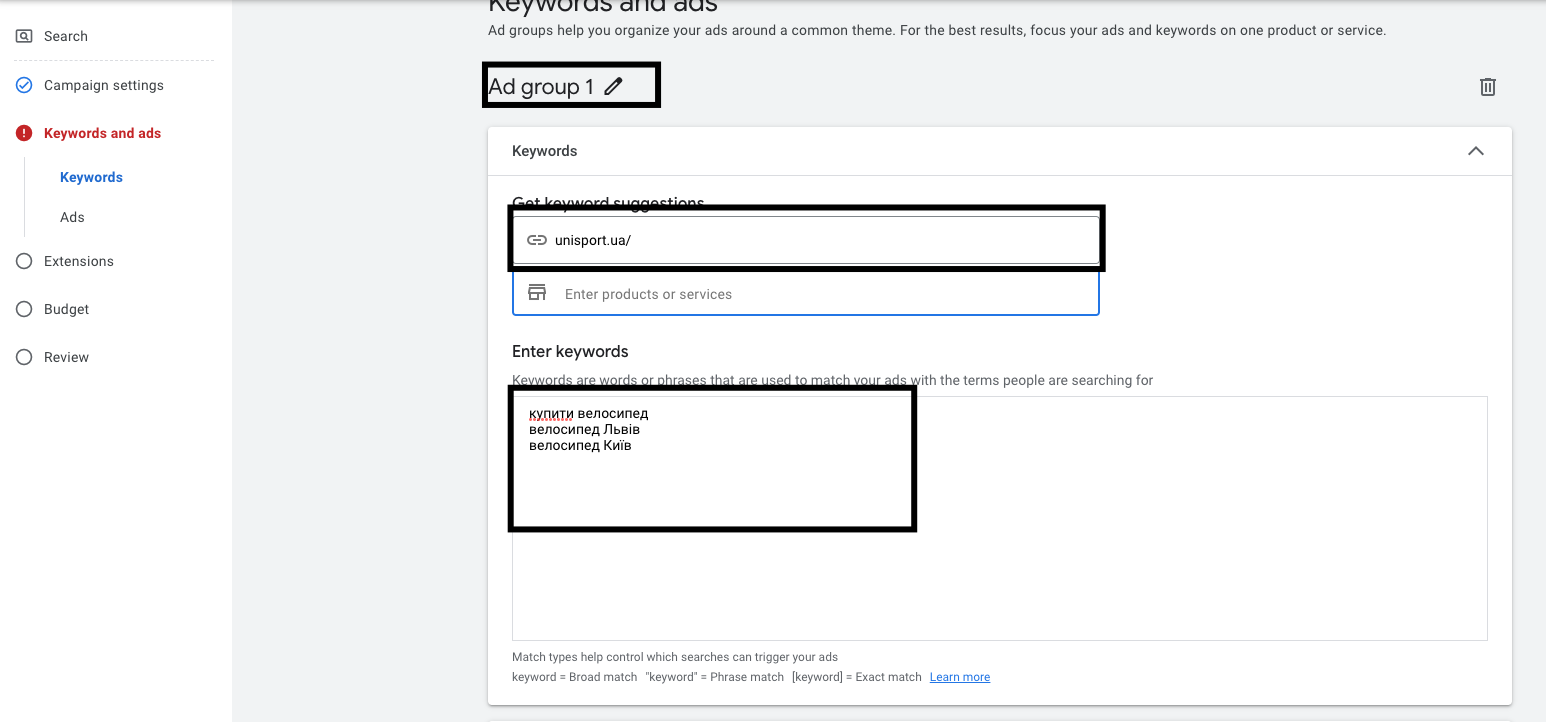
Task: Click the pencil icon beside Ad group 1
Action: point(613,86)
